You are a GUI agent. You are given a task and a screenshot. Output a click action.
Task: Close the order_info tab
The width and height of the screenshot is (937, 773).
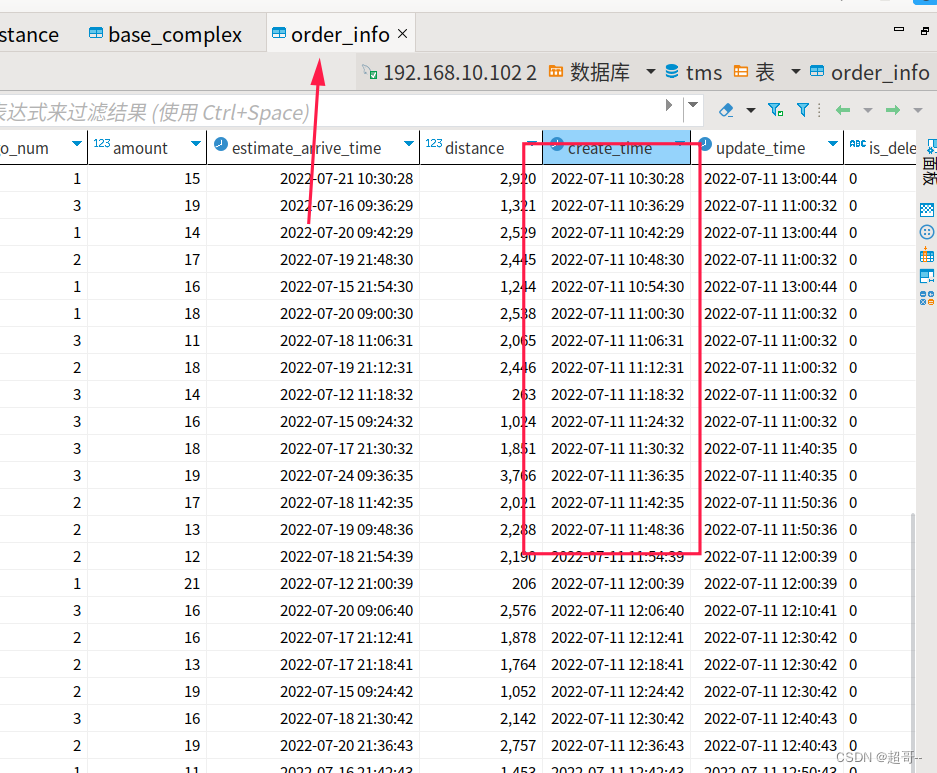(403, 33)
